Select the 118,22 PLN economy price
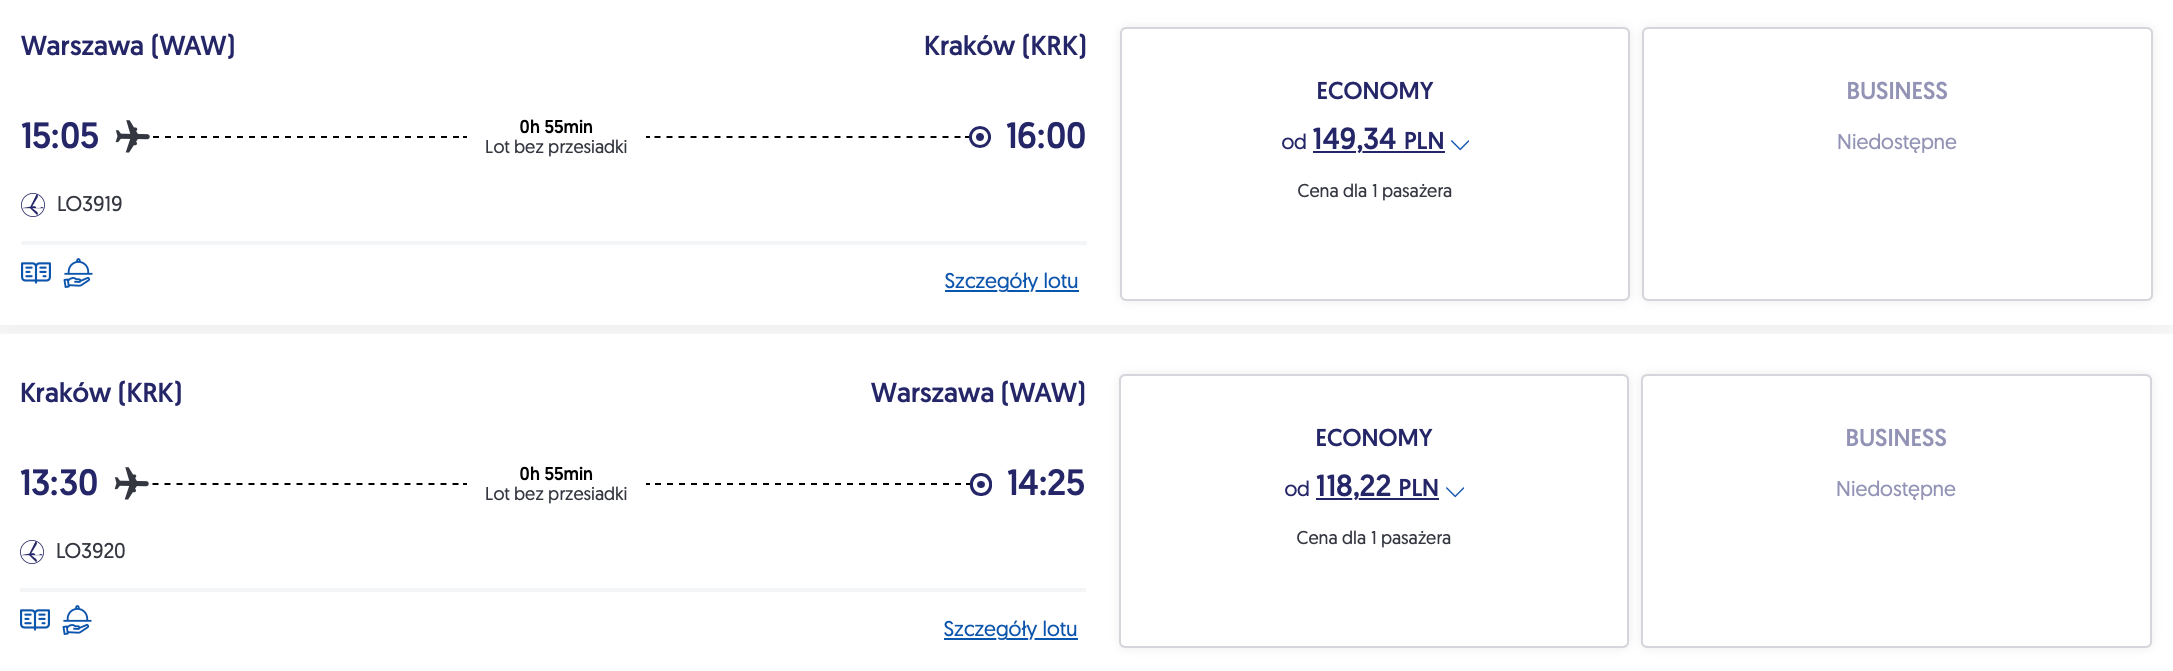 pos(1376,487)
